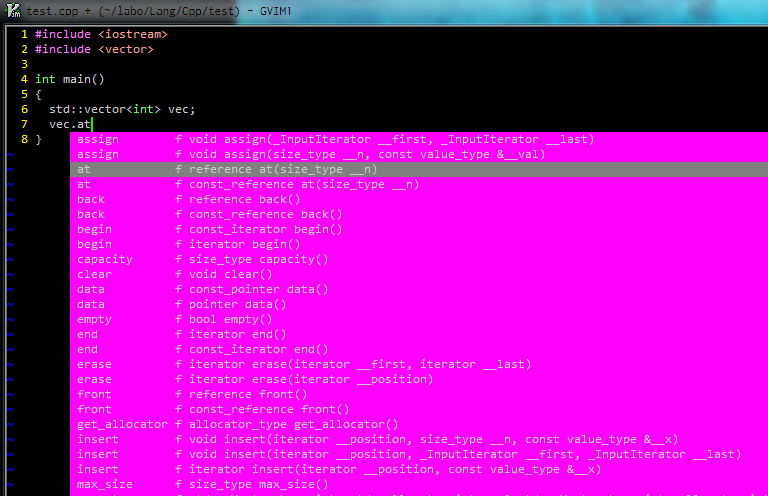This screenshot has width=768, height=496.
Task: Choose insert with size_type __n parameter
Action: point(419,439)
